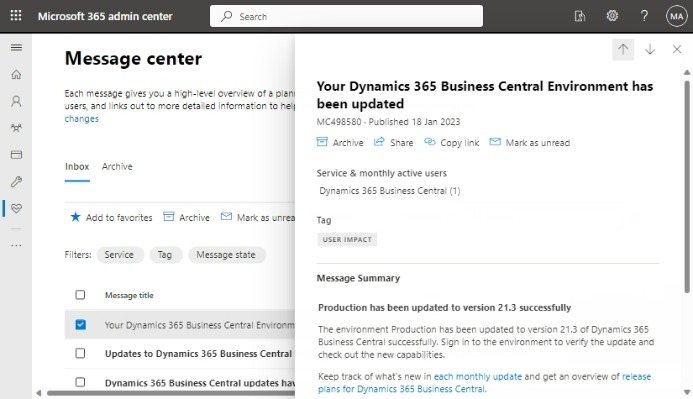Switch to the Inbox tab
Viewport: 693px width, 399px height.
(77, 167)
